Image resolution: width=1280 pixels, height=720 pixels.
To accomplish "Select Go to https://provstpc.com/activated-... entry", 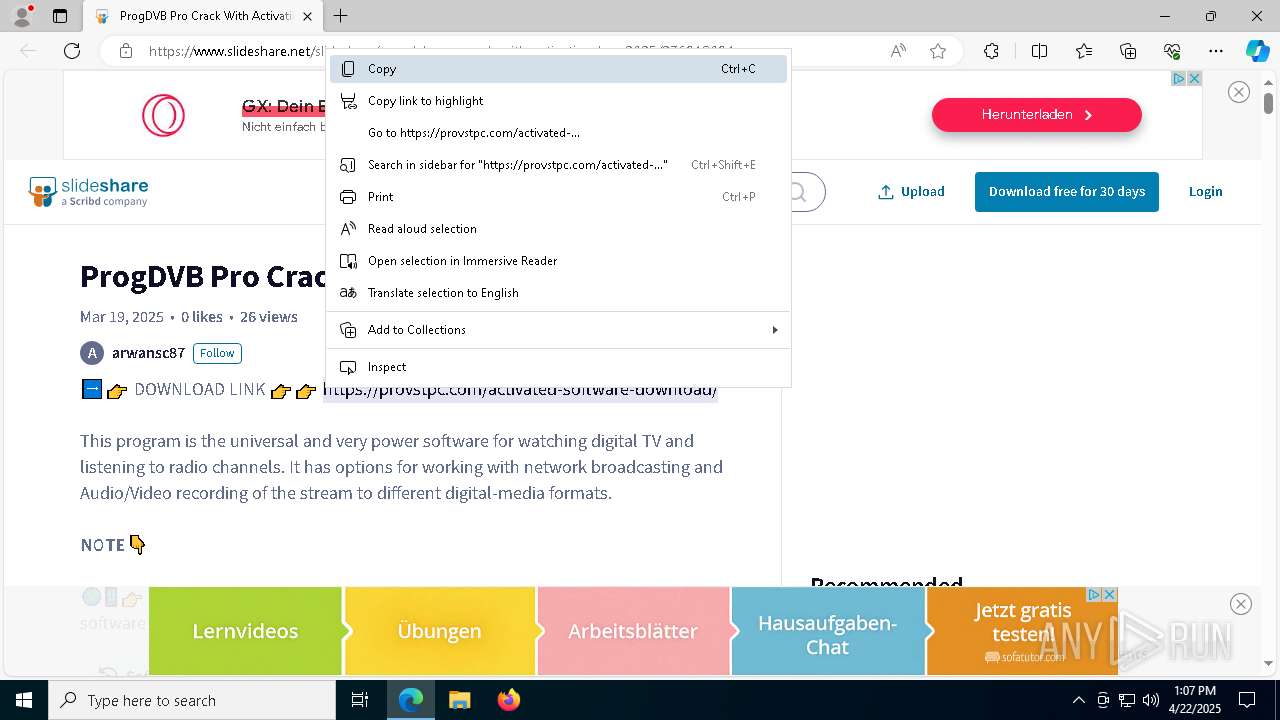I will coord(558,133).
